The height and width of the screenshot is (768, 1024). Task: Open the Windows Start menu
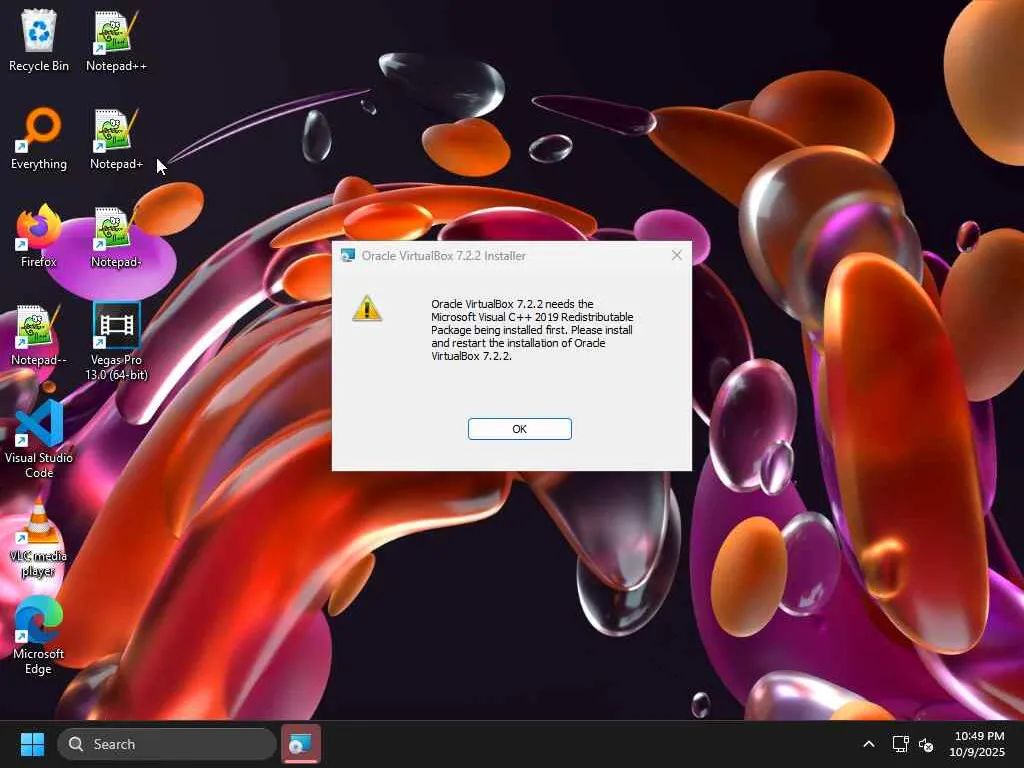pos(32,744)
